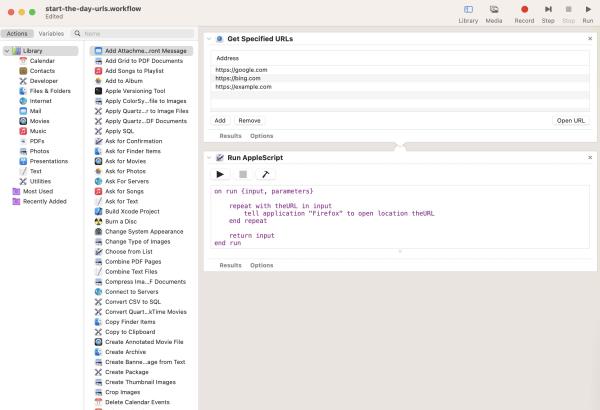
Task: Click the AppleScript play (run script) button
Action: 221,174
